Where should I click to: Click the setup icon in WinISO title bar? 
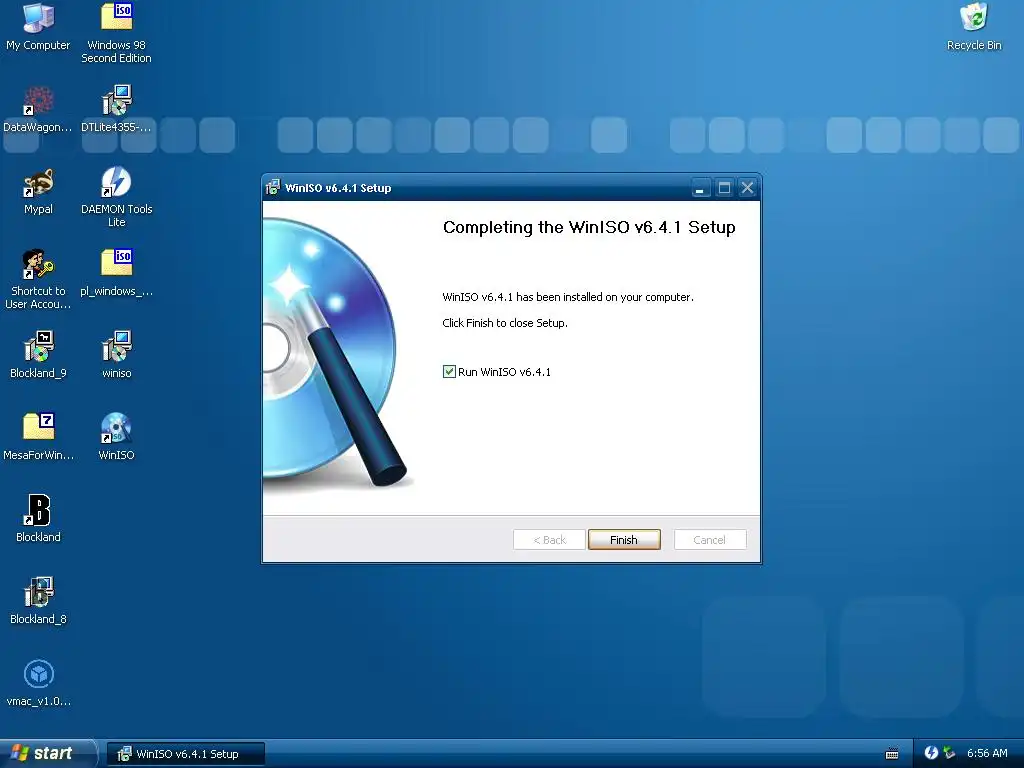tap(273, 187)
